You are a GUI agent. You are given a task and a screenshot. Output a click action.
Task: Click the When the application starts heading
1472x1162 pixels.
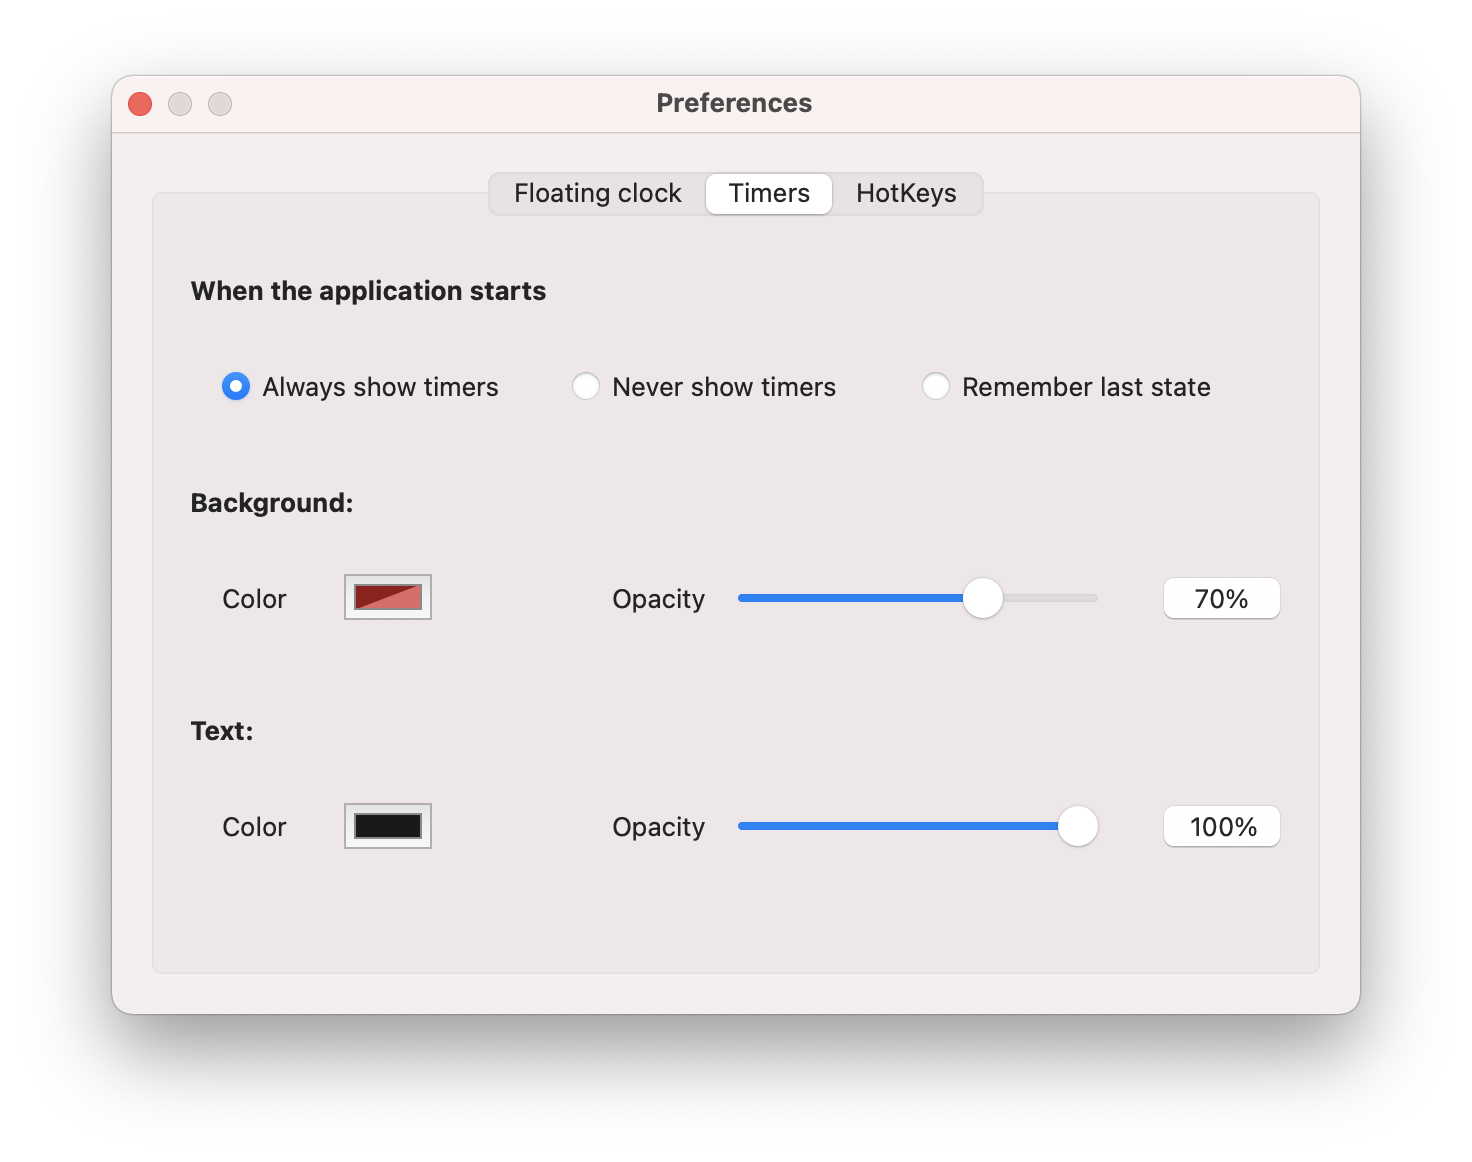coord(368,291)
